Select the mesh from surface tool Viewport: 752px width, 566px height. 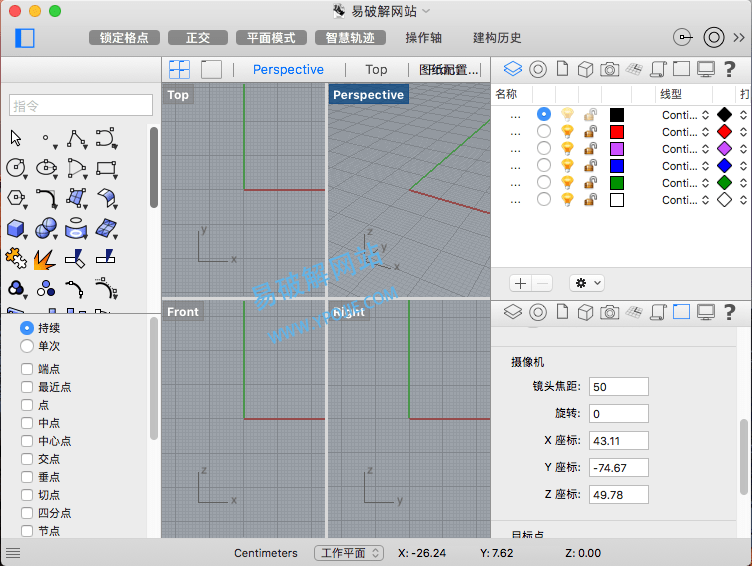point(106,229)
